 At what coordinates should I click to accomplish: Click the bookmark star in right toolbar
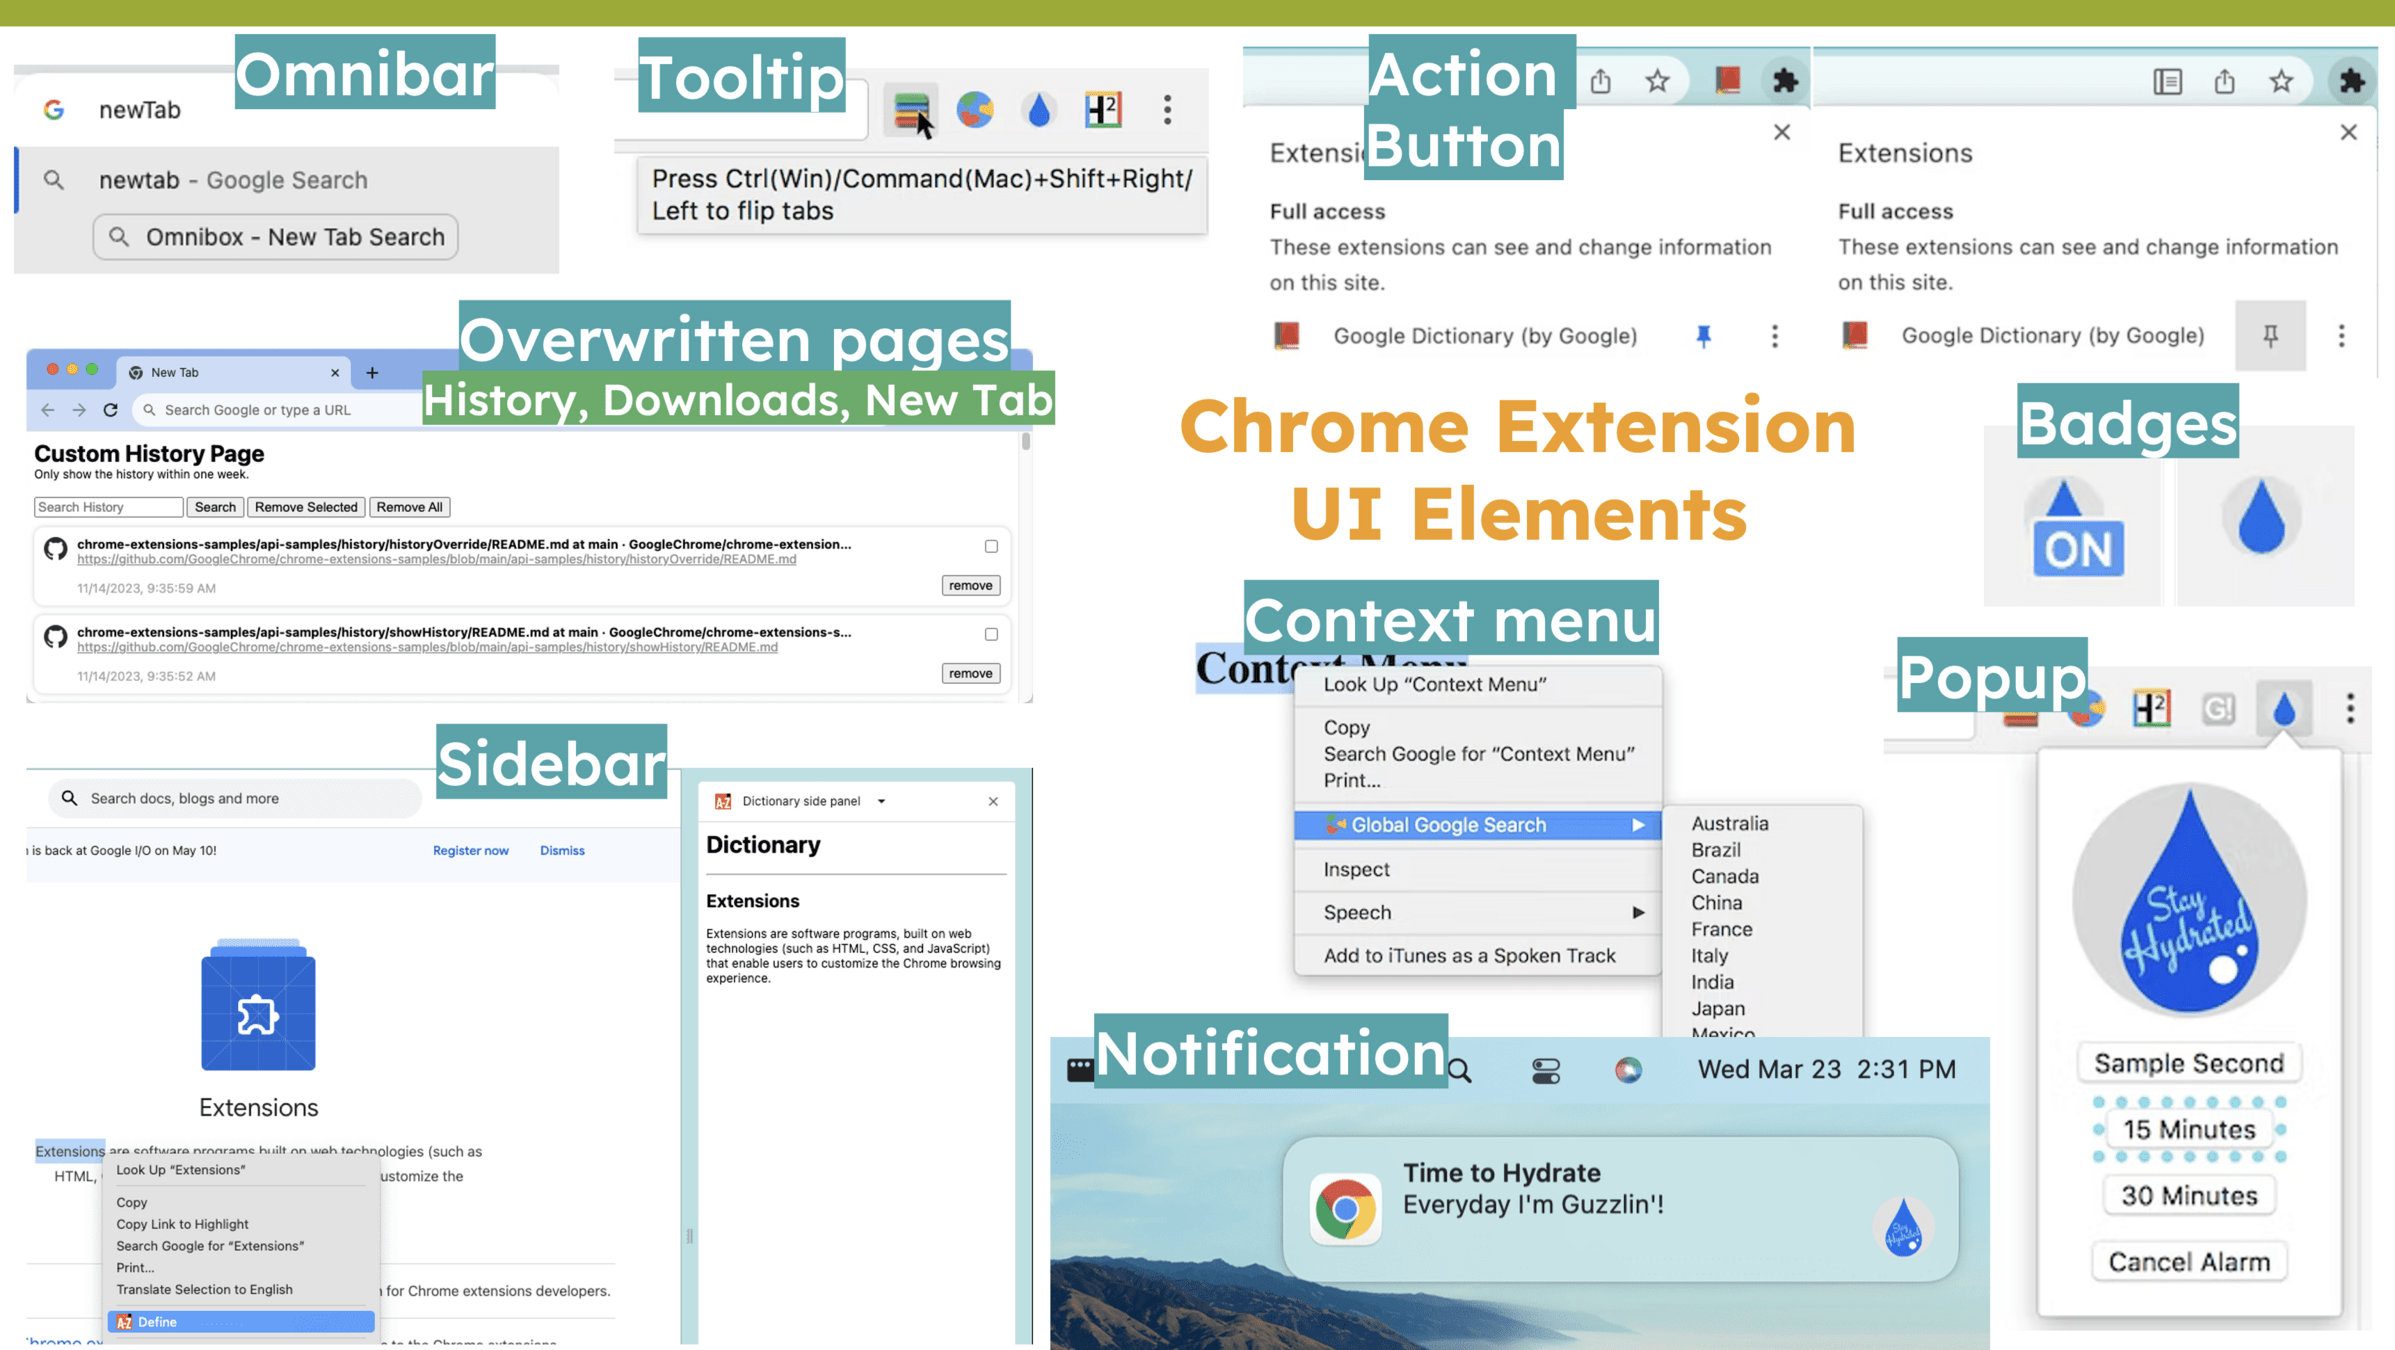[2281, 81]
